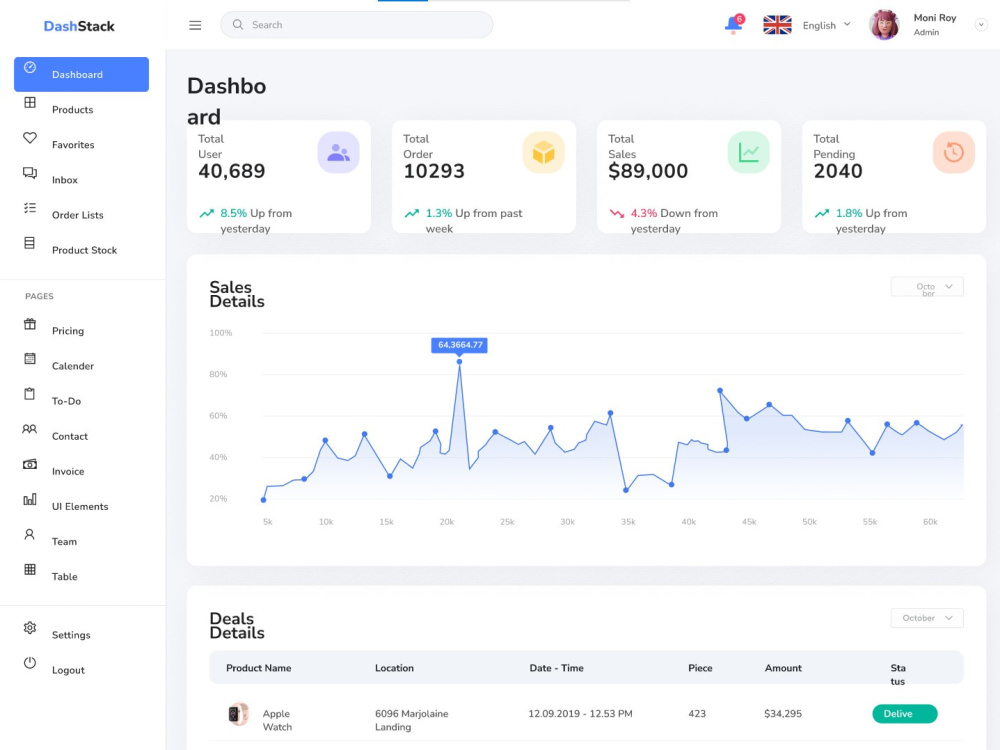Click the To-Do clipboard icon
Screen dimensions: 1000x750
point(29,393)
